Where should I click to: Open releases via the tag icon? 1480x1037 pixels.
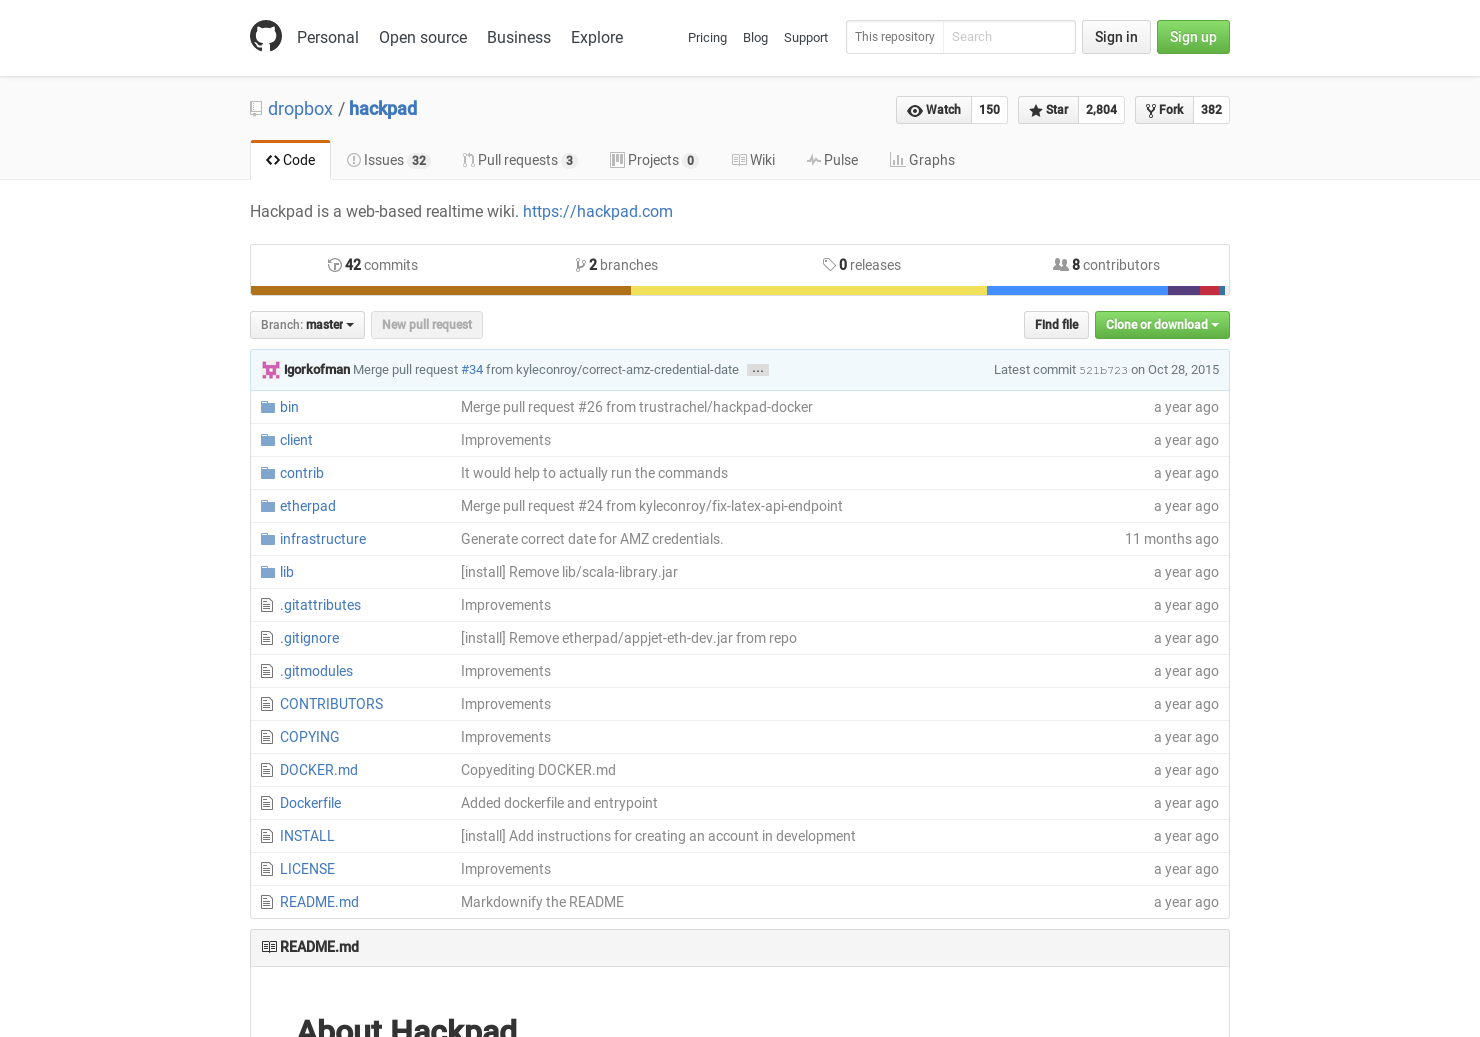pyautogui.click(x=830, y=264)
